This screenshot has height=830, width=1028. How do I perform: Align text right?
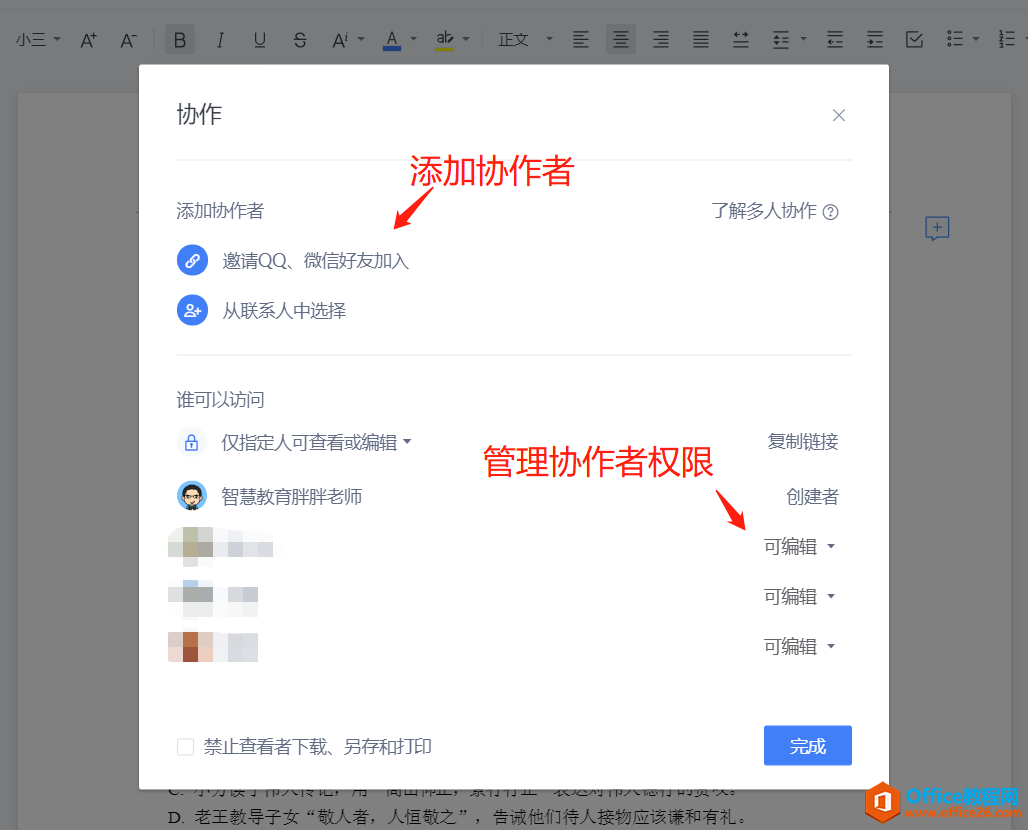(x=661, y=40)
